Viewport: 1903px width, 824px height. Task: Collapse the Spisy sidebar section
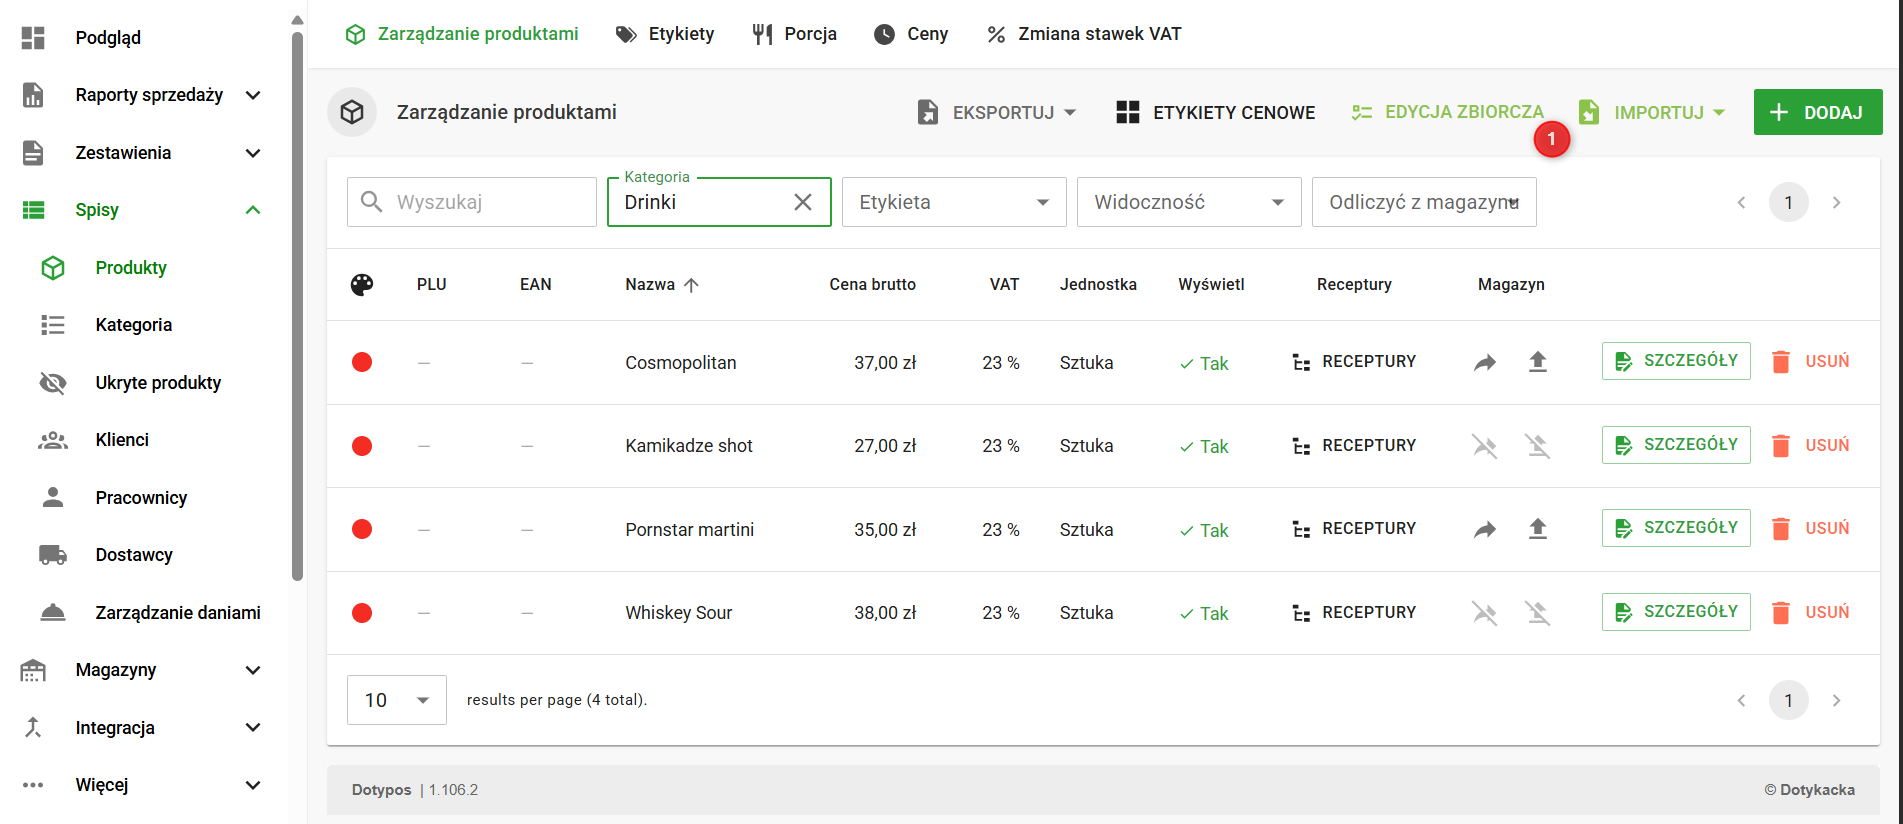(253, 210)
